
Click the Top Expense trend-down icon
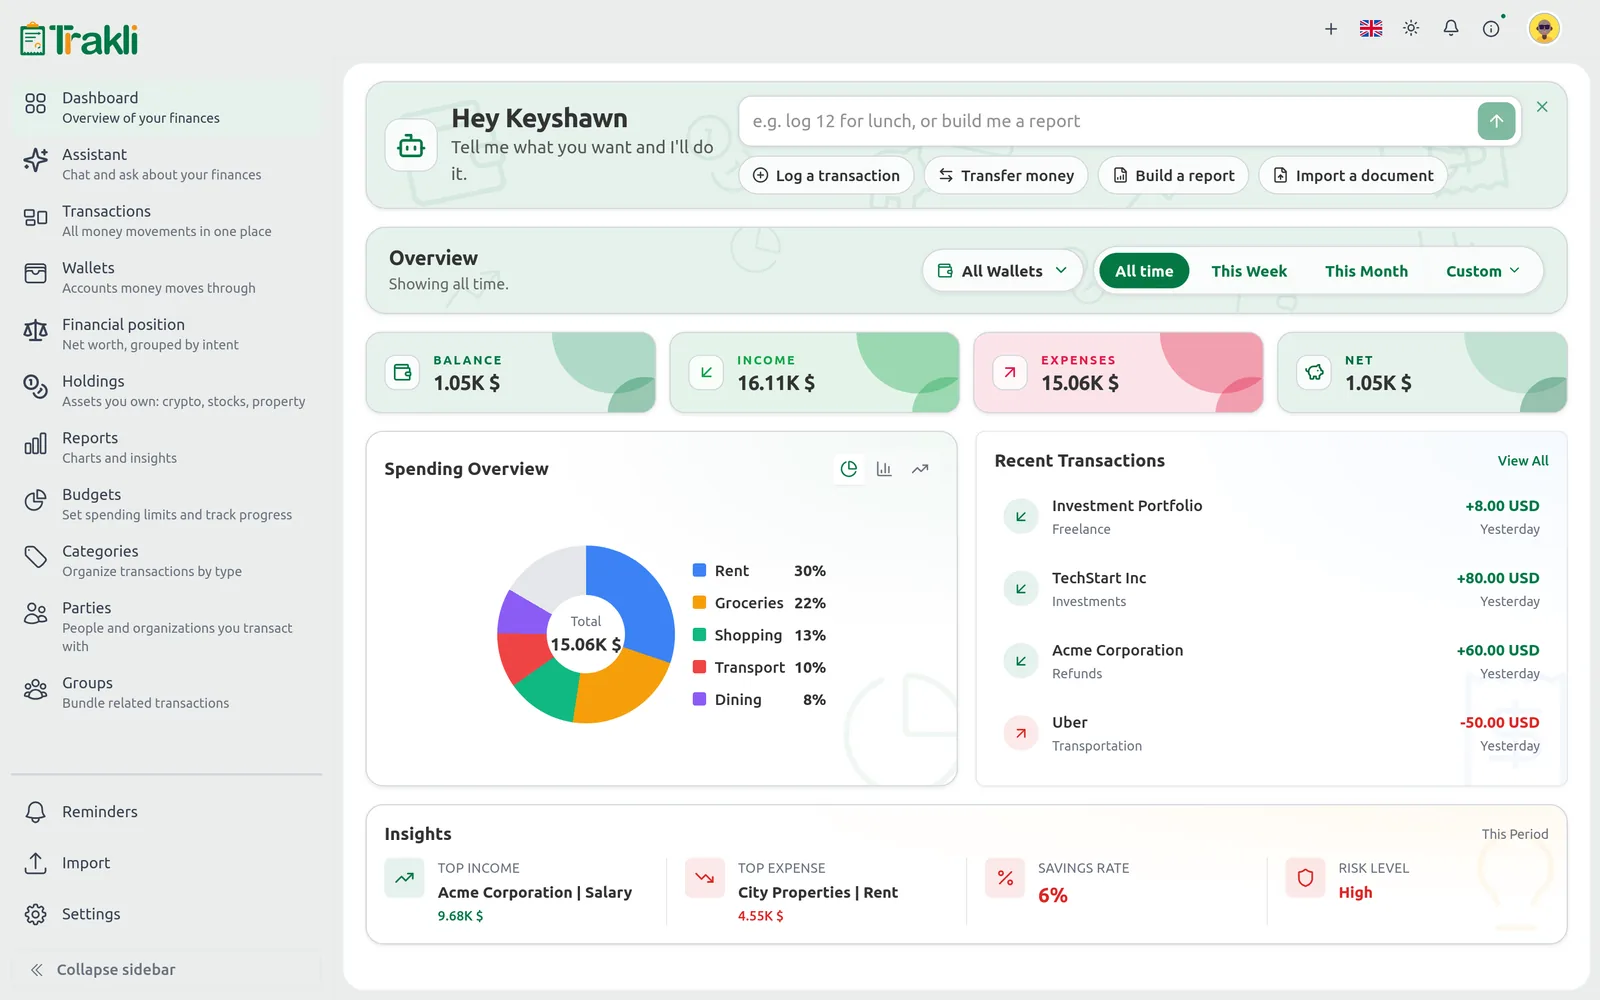705,878
